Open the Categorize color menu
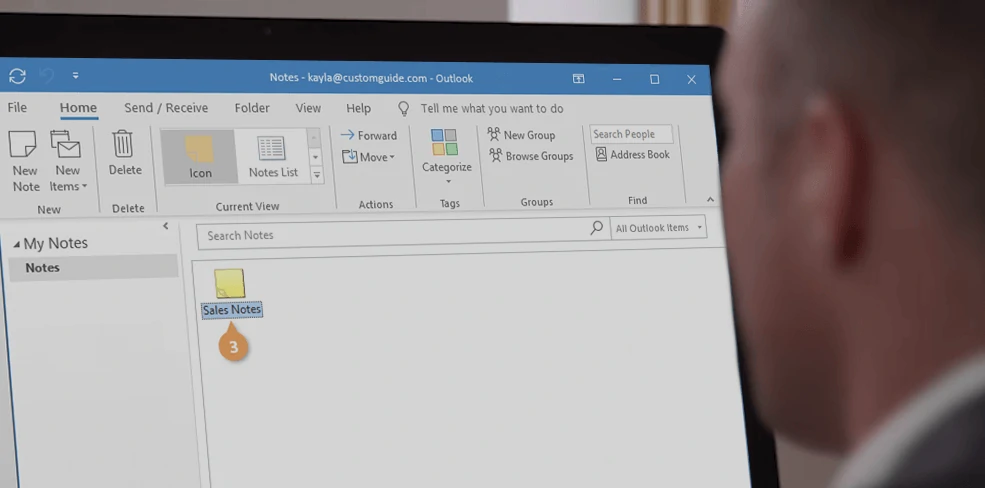985x488 pixels. (x=446, y=156)
